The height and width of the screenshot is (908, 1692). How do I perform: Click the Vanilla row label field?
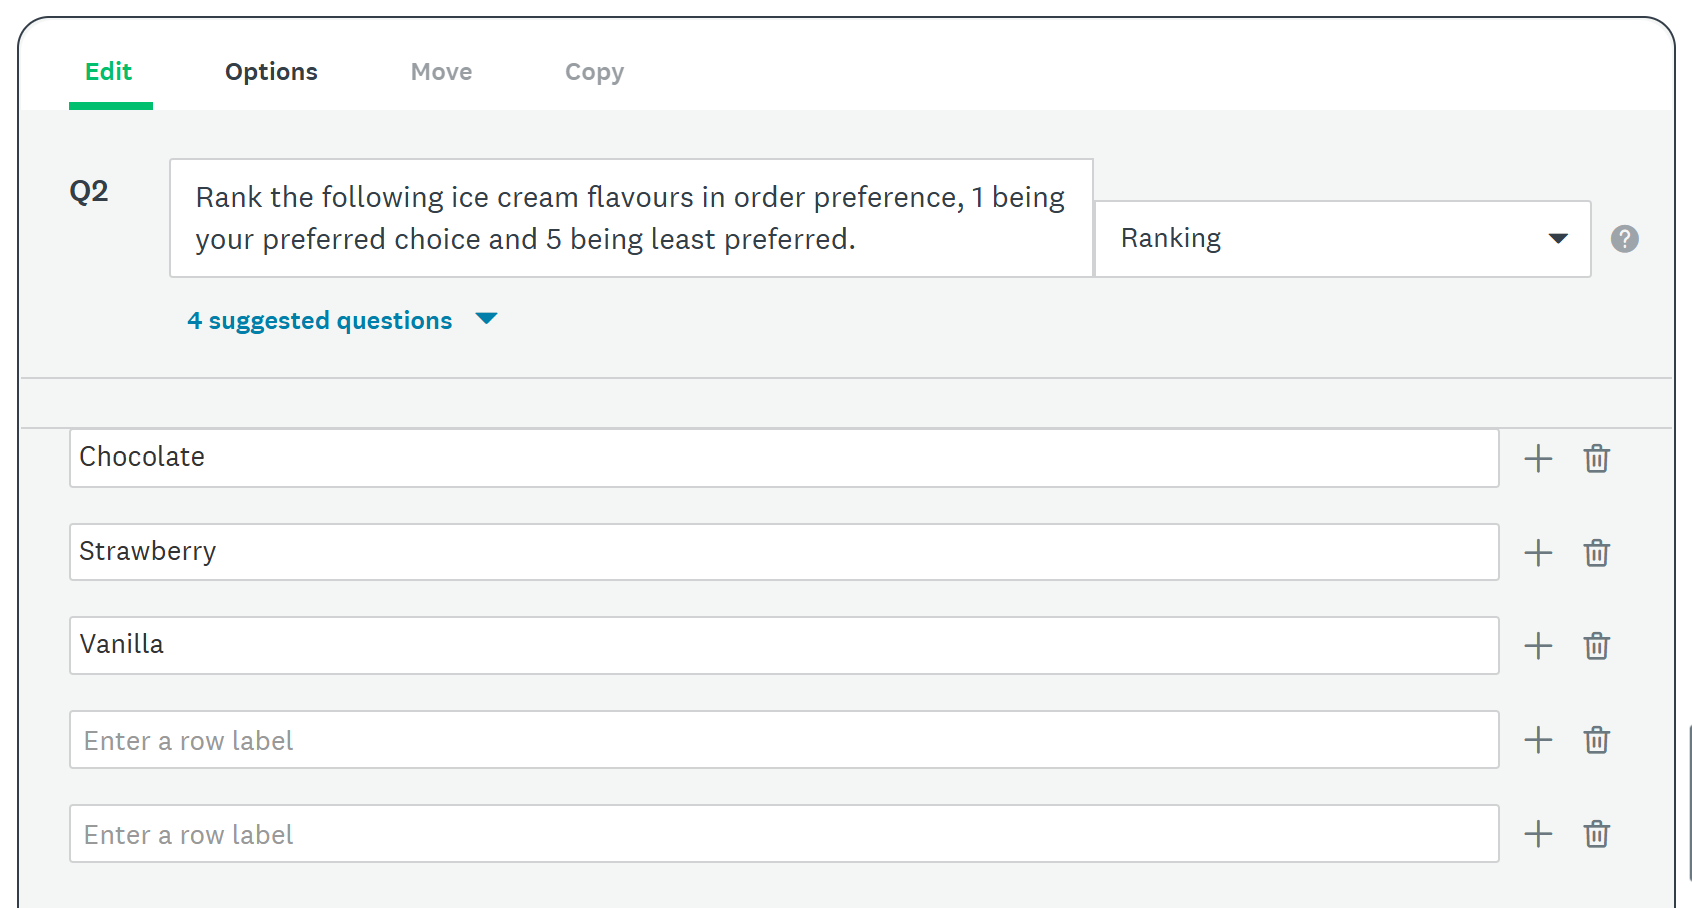point(783,645)
